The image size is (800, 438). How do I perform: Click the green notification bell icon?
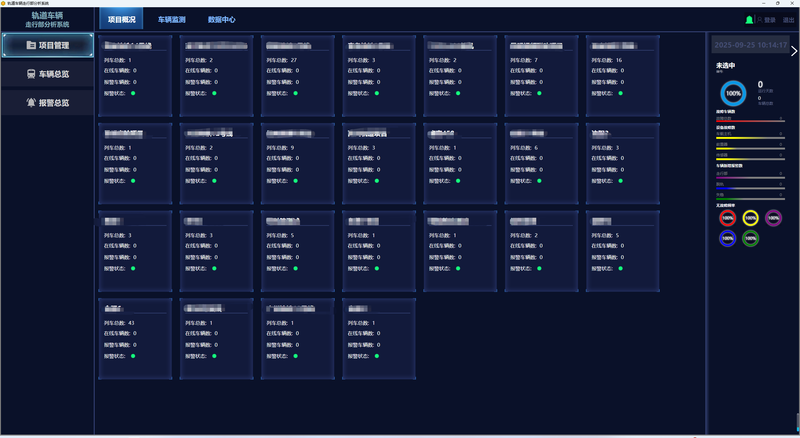click(x=749, y=20)
